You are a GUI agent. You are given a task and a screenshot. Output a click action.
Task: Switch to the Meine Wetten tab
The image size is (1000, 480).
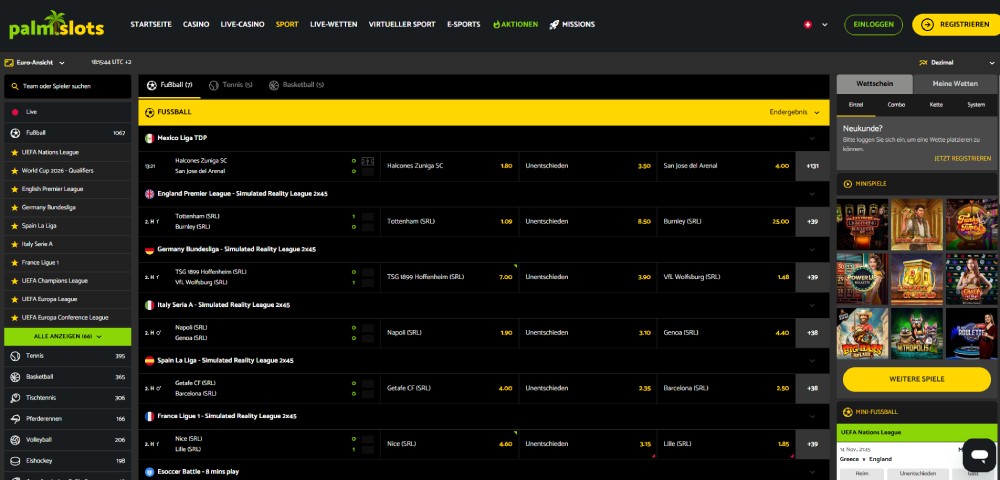coord(954,84)
